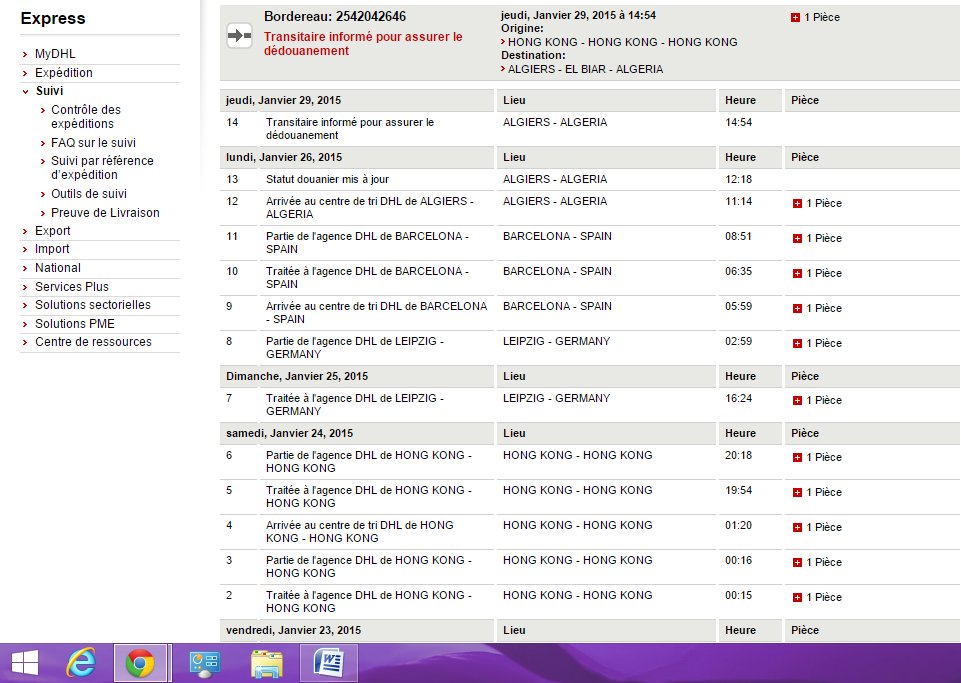Click the date header jeudi, Janvier 29, 2015
This screenshot has width=961, height=683.
tap(284, 100)
